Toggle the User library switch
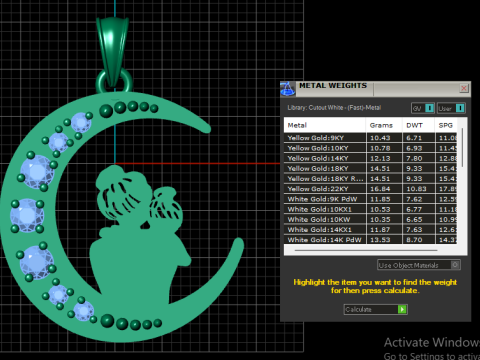Viewport: 480px width, 360px height. pyautogui.click(x=451, y=108)
